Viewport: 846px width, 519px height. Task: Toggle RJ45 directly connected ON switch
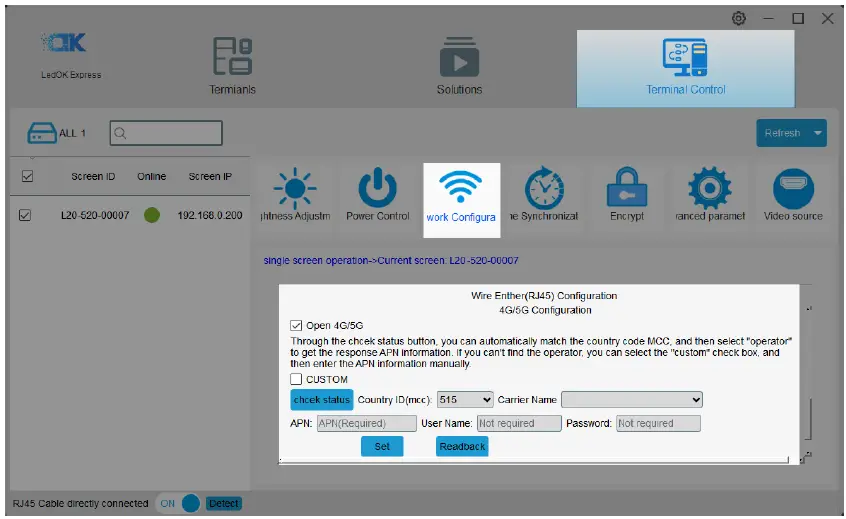coord(178,503)
